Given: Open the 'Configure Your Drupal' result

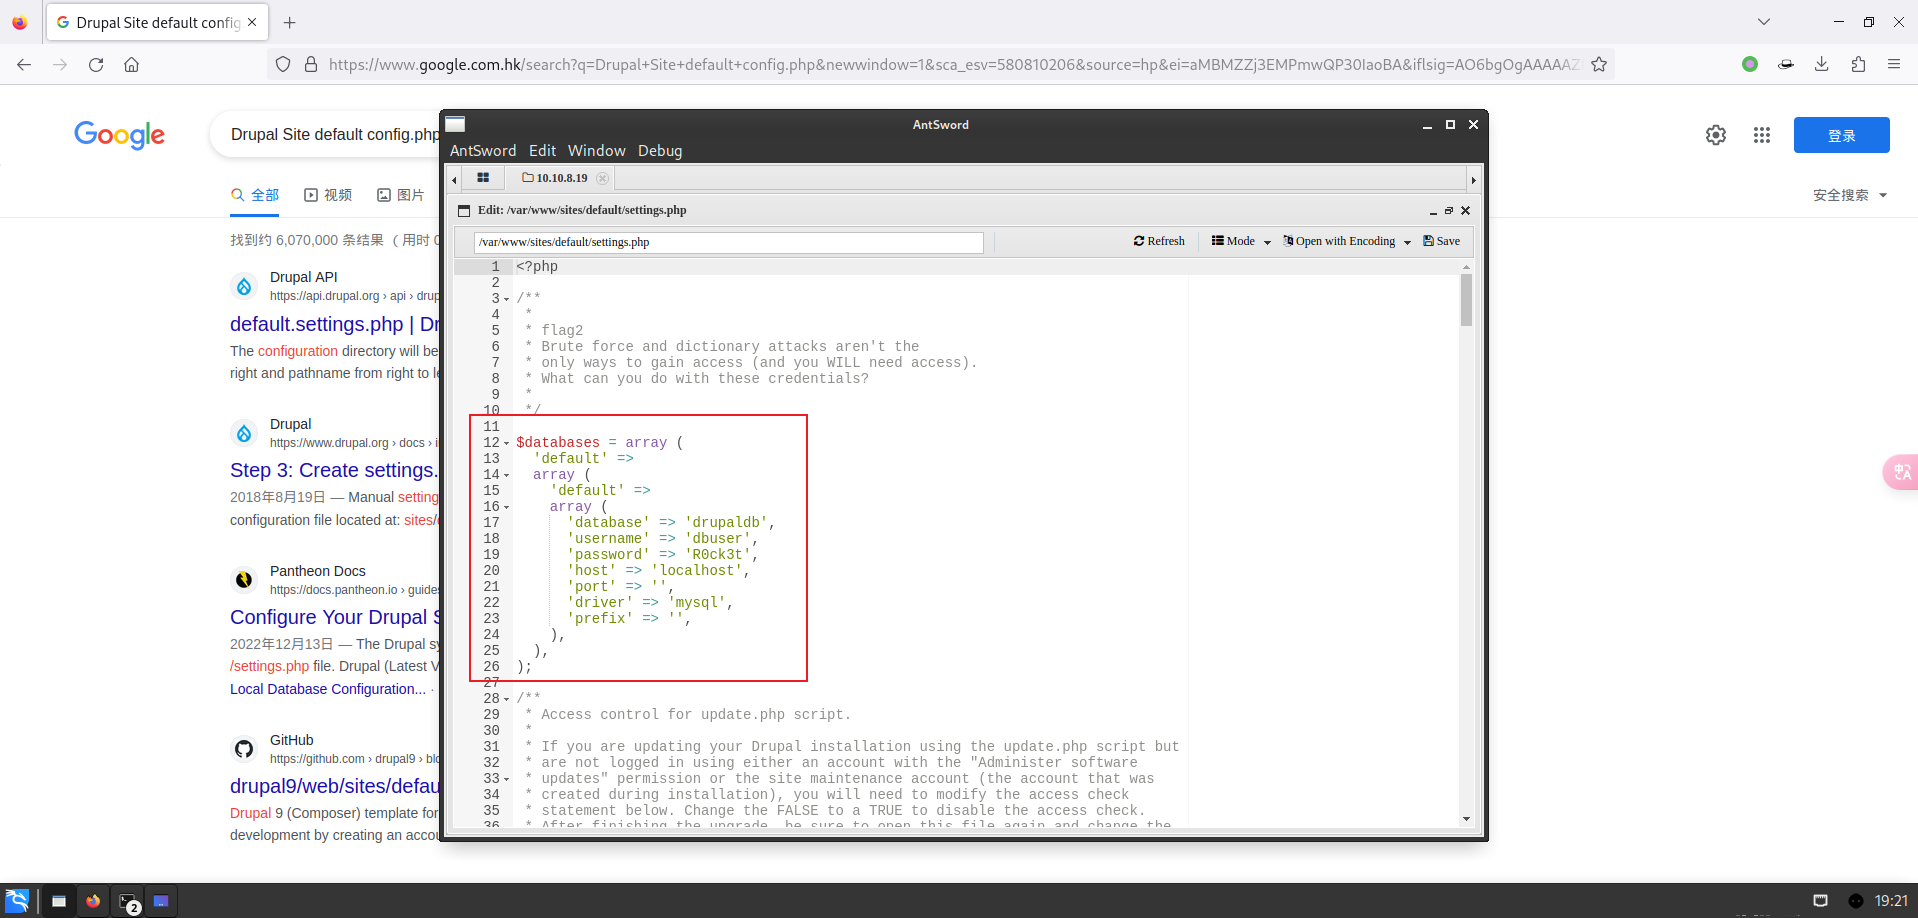Looking at the screenshot, I should [x=334, y=617].
